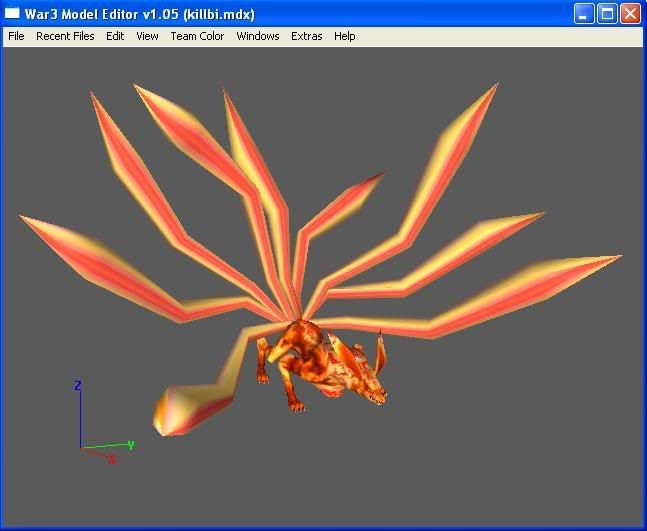The height and width of the screenshot is (531, 647).
Task: Close the War3 Model Editor window
Action: coord(630,14)
